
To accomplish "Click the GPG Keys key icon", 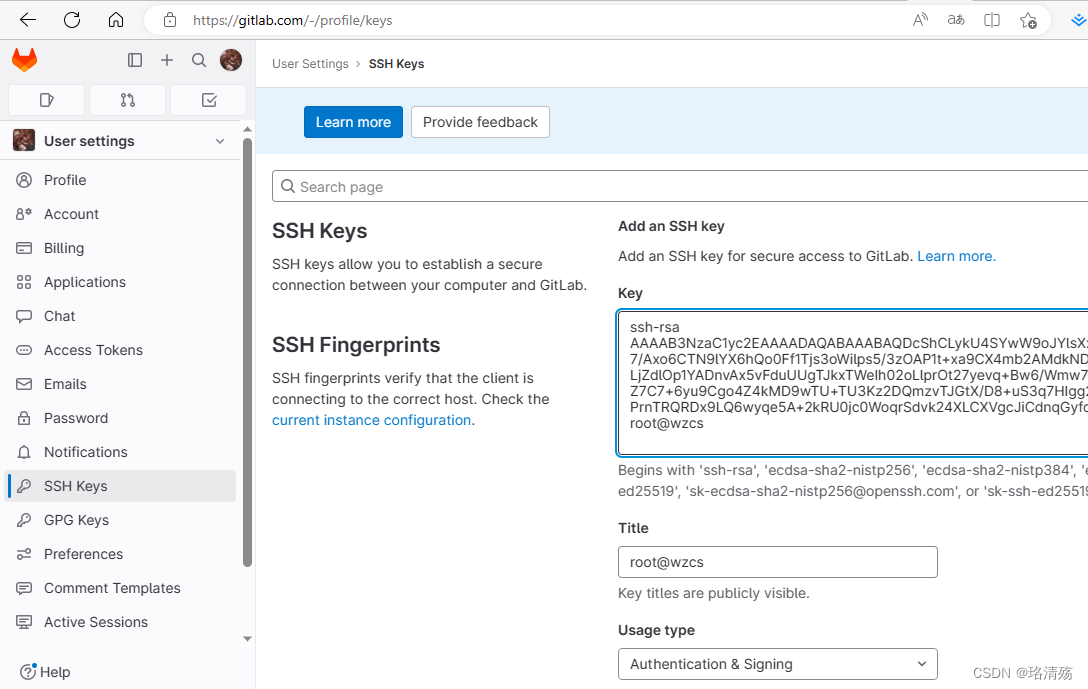I will [24, 520].
